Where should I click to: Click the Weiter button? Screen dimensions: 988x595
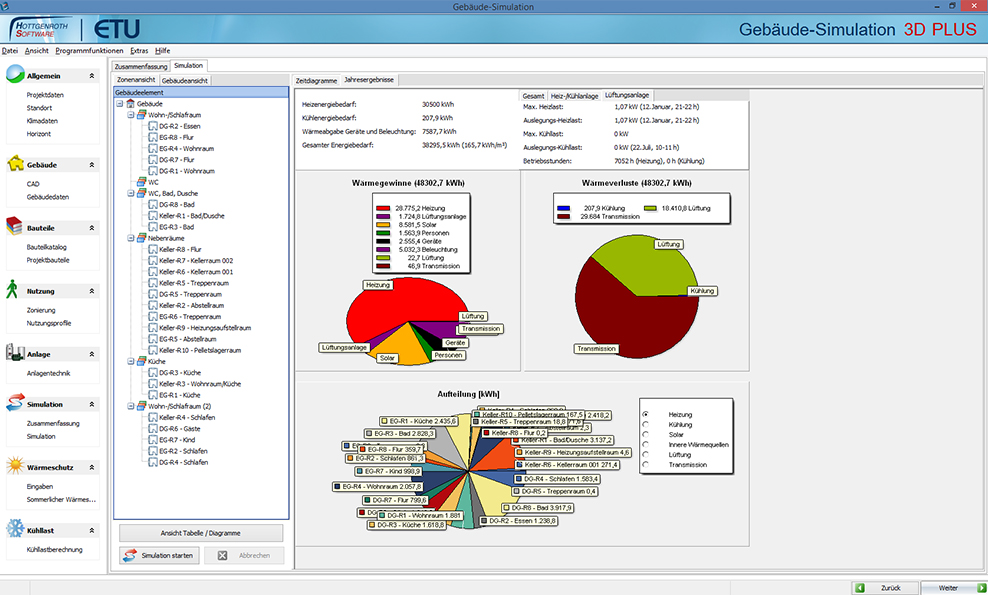951,587
